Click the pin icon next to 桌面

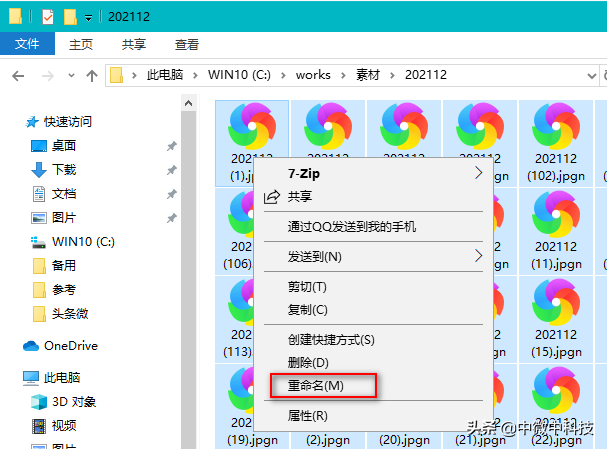(171, 146)
